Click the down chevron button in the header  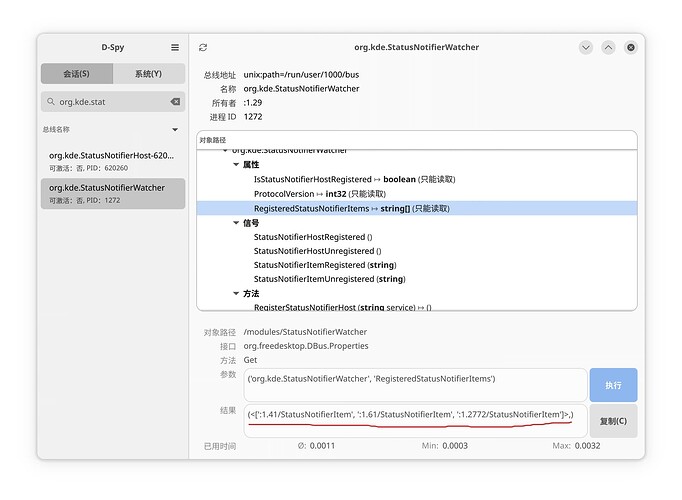pyautogui.click(x=586, y=47)
